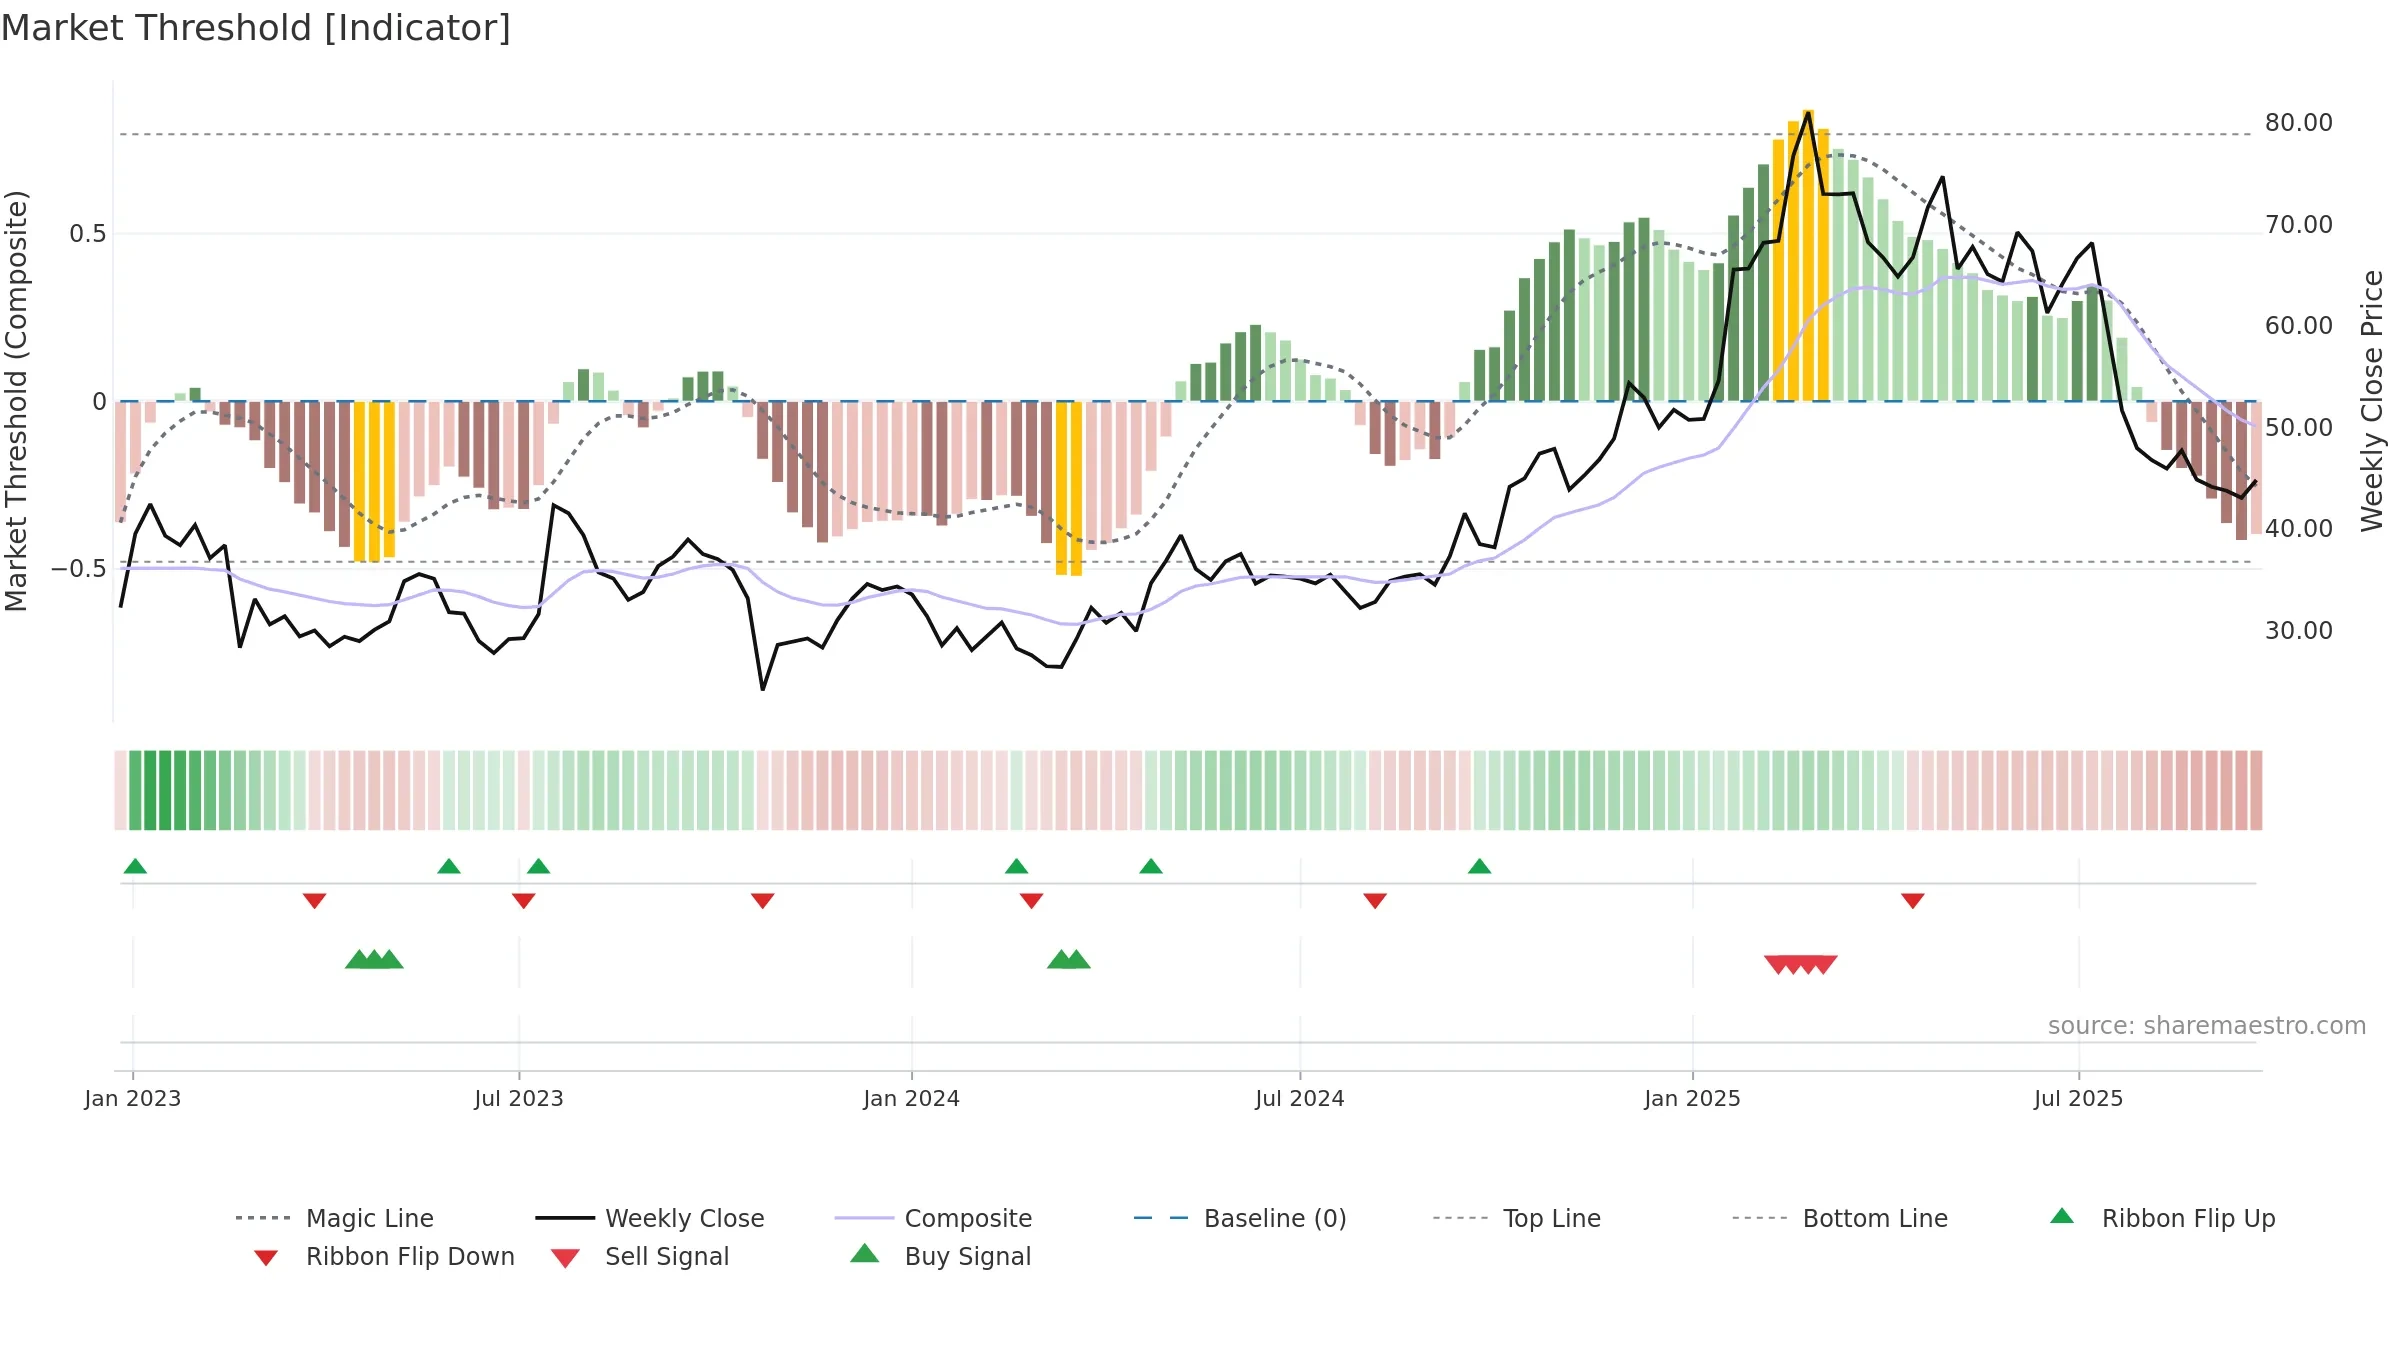This screenshot has height=1350, width=2400.
Task: Click the 70.00 price axis label
Action: (x=2299, y=225)
